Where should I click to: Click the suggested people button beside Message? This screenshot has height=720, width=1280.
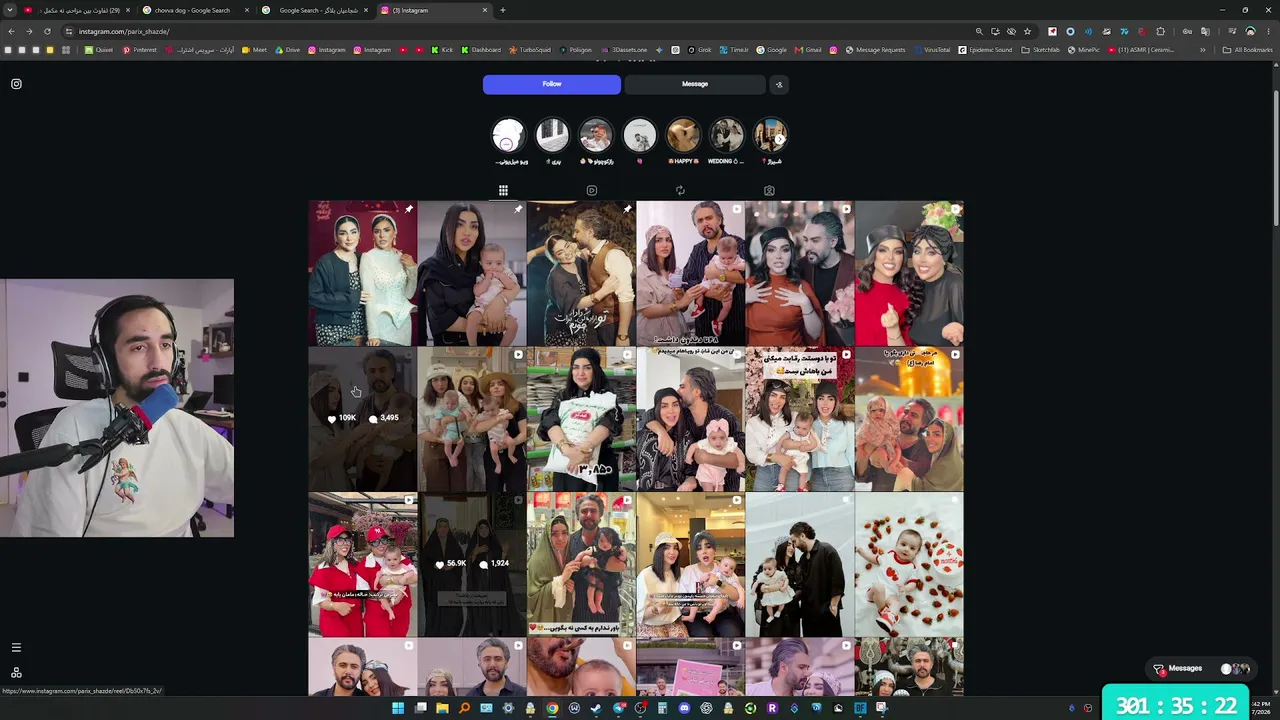click(779, 84)
